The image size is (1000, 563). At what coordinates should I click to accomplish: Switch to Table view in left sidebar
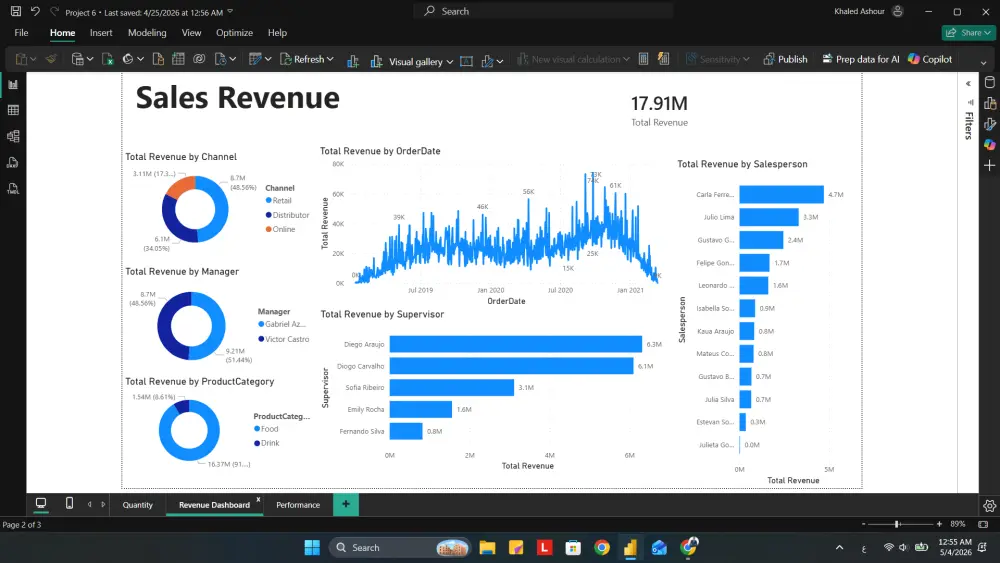(x=13, y=110)
